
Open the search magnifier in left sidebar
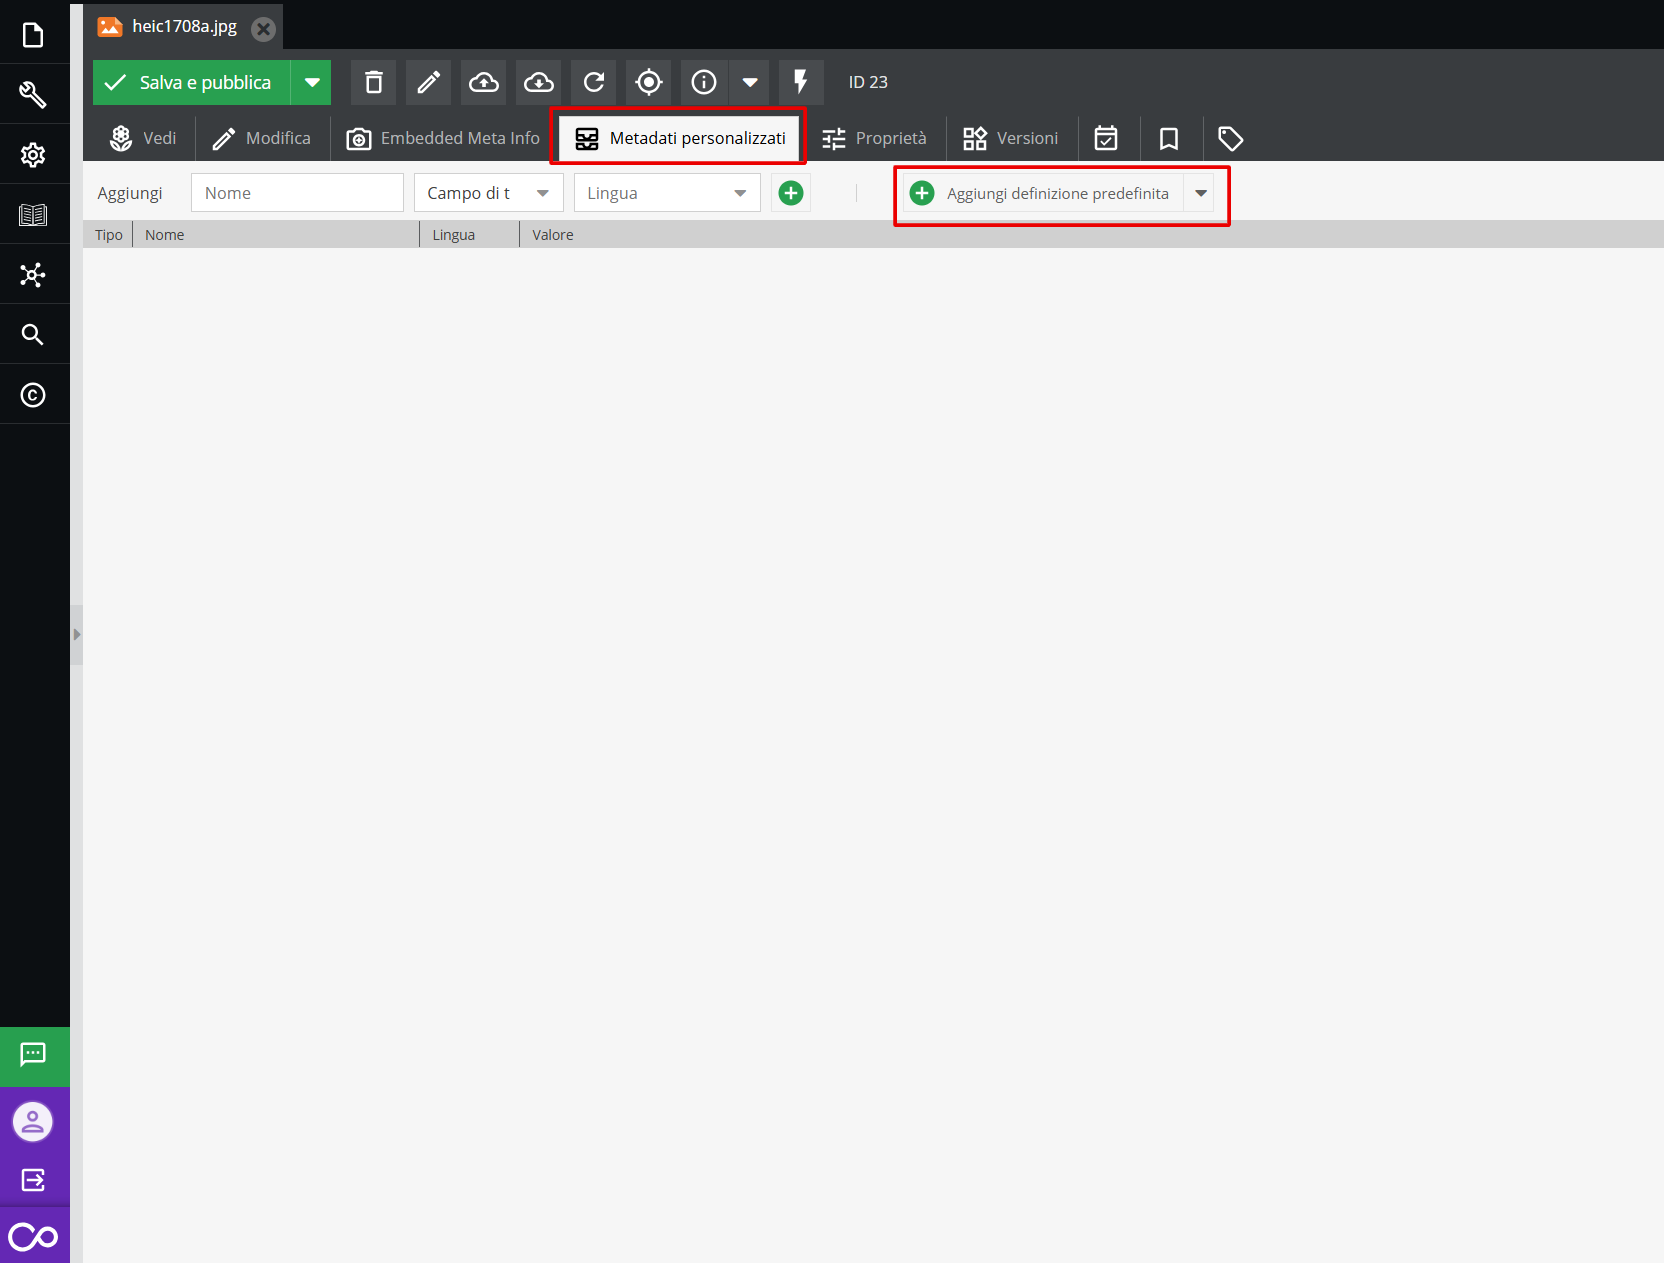(x=33, y=334)
